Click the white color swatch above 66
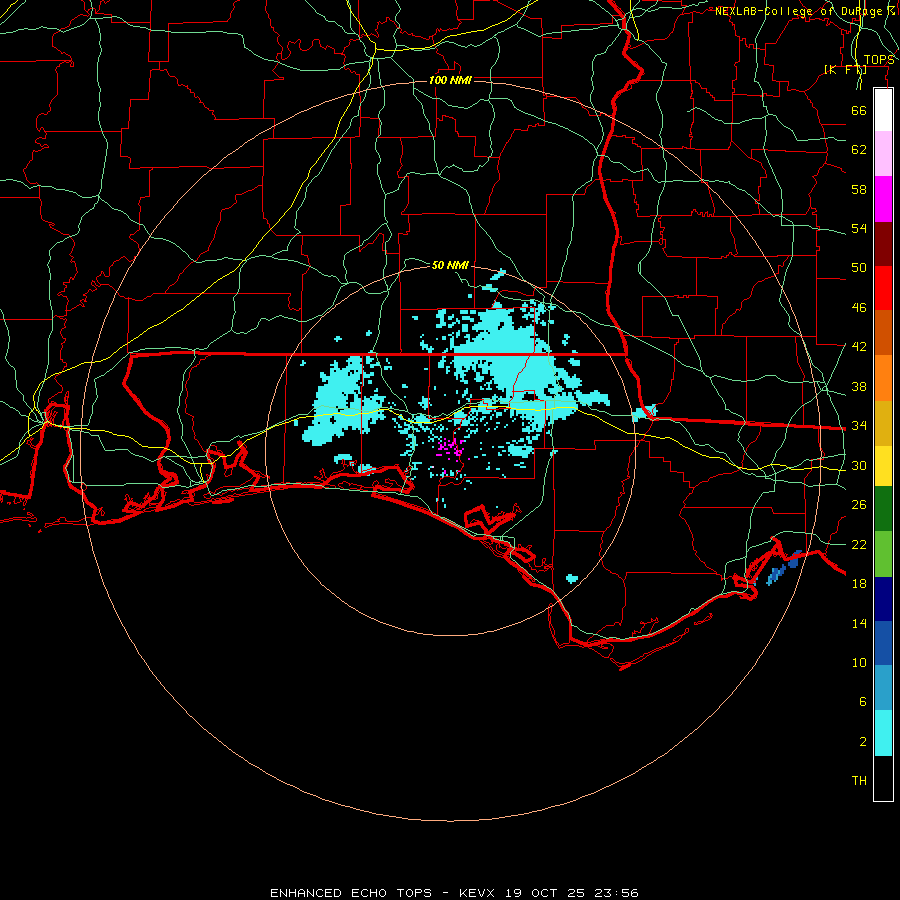The height and width of the screenshot is (900, 900). point(883,110)
